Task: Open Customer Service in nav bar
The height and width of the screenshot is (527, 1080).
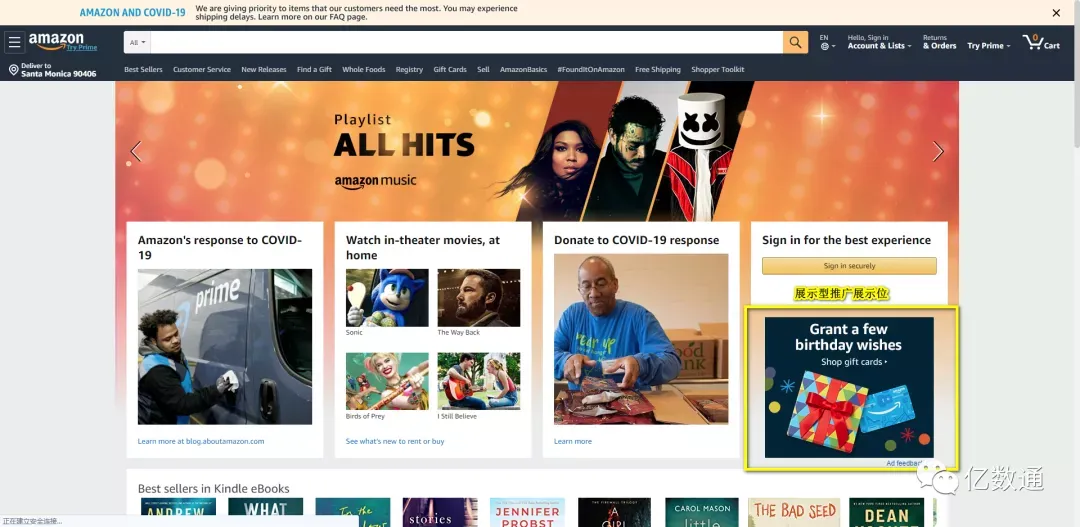Action: click(202, 70)
